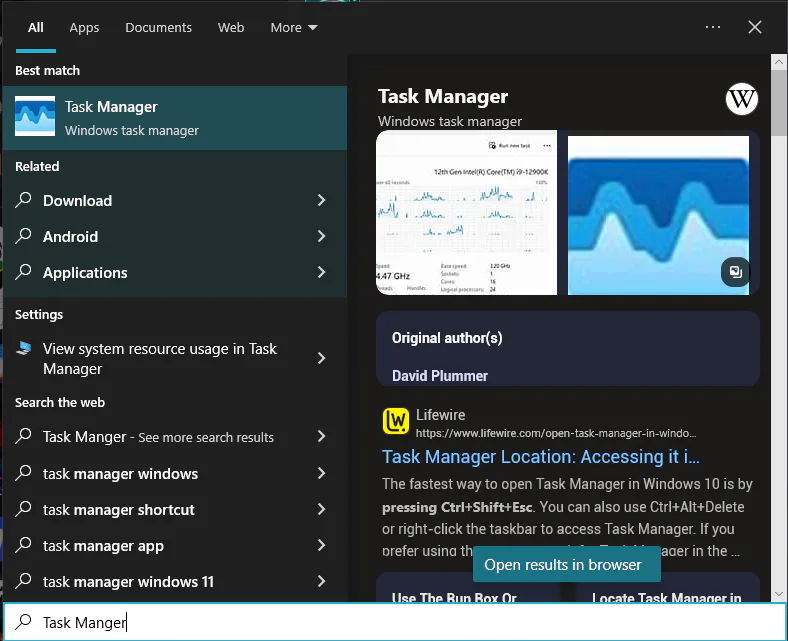Click Open results in browser button

tap(566, 565)
